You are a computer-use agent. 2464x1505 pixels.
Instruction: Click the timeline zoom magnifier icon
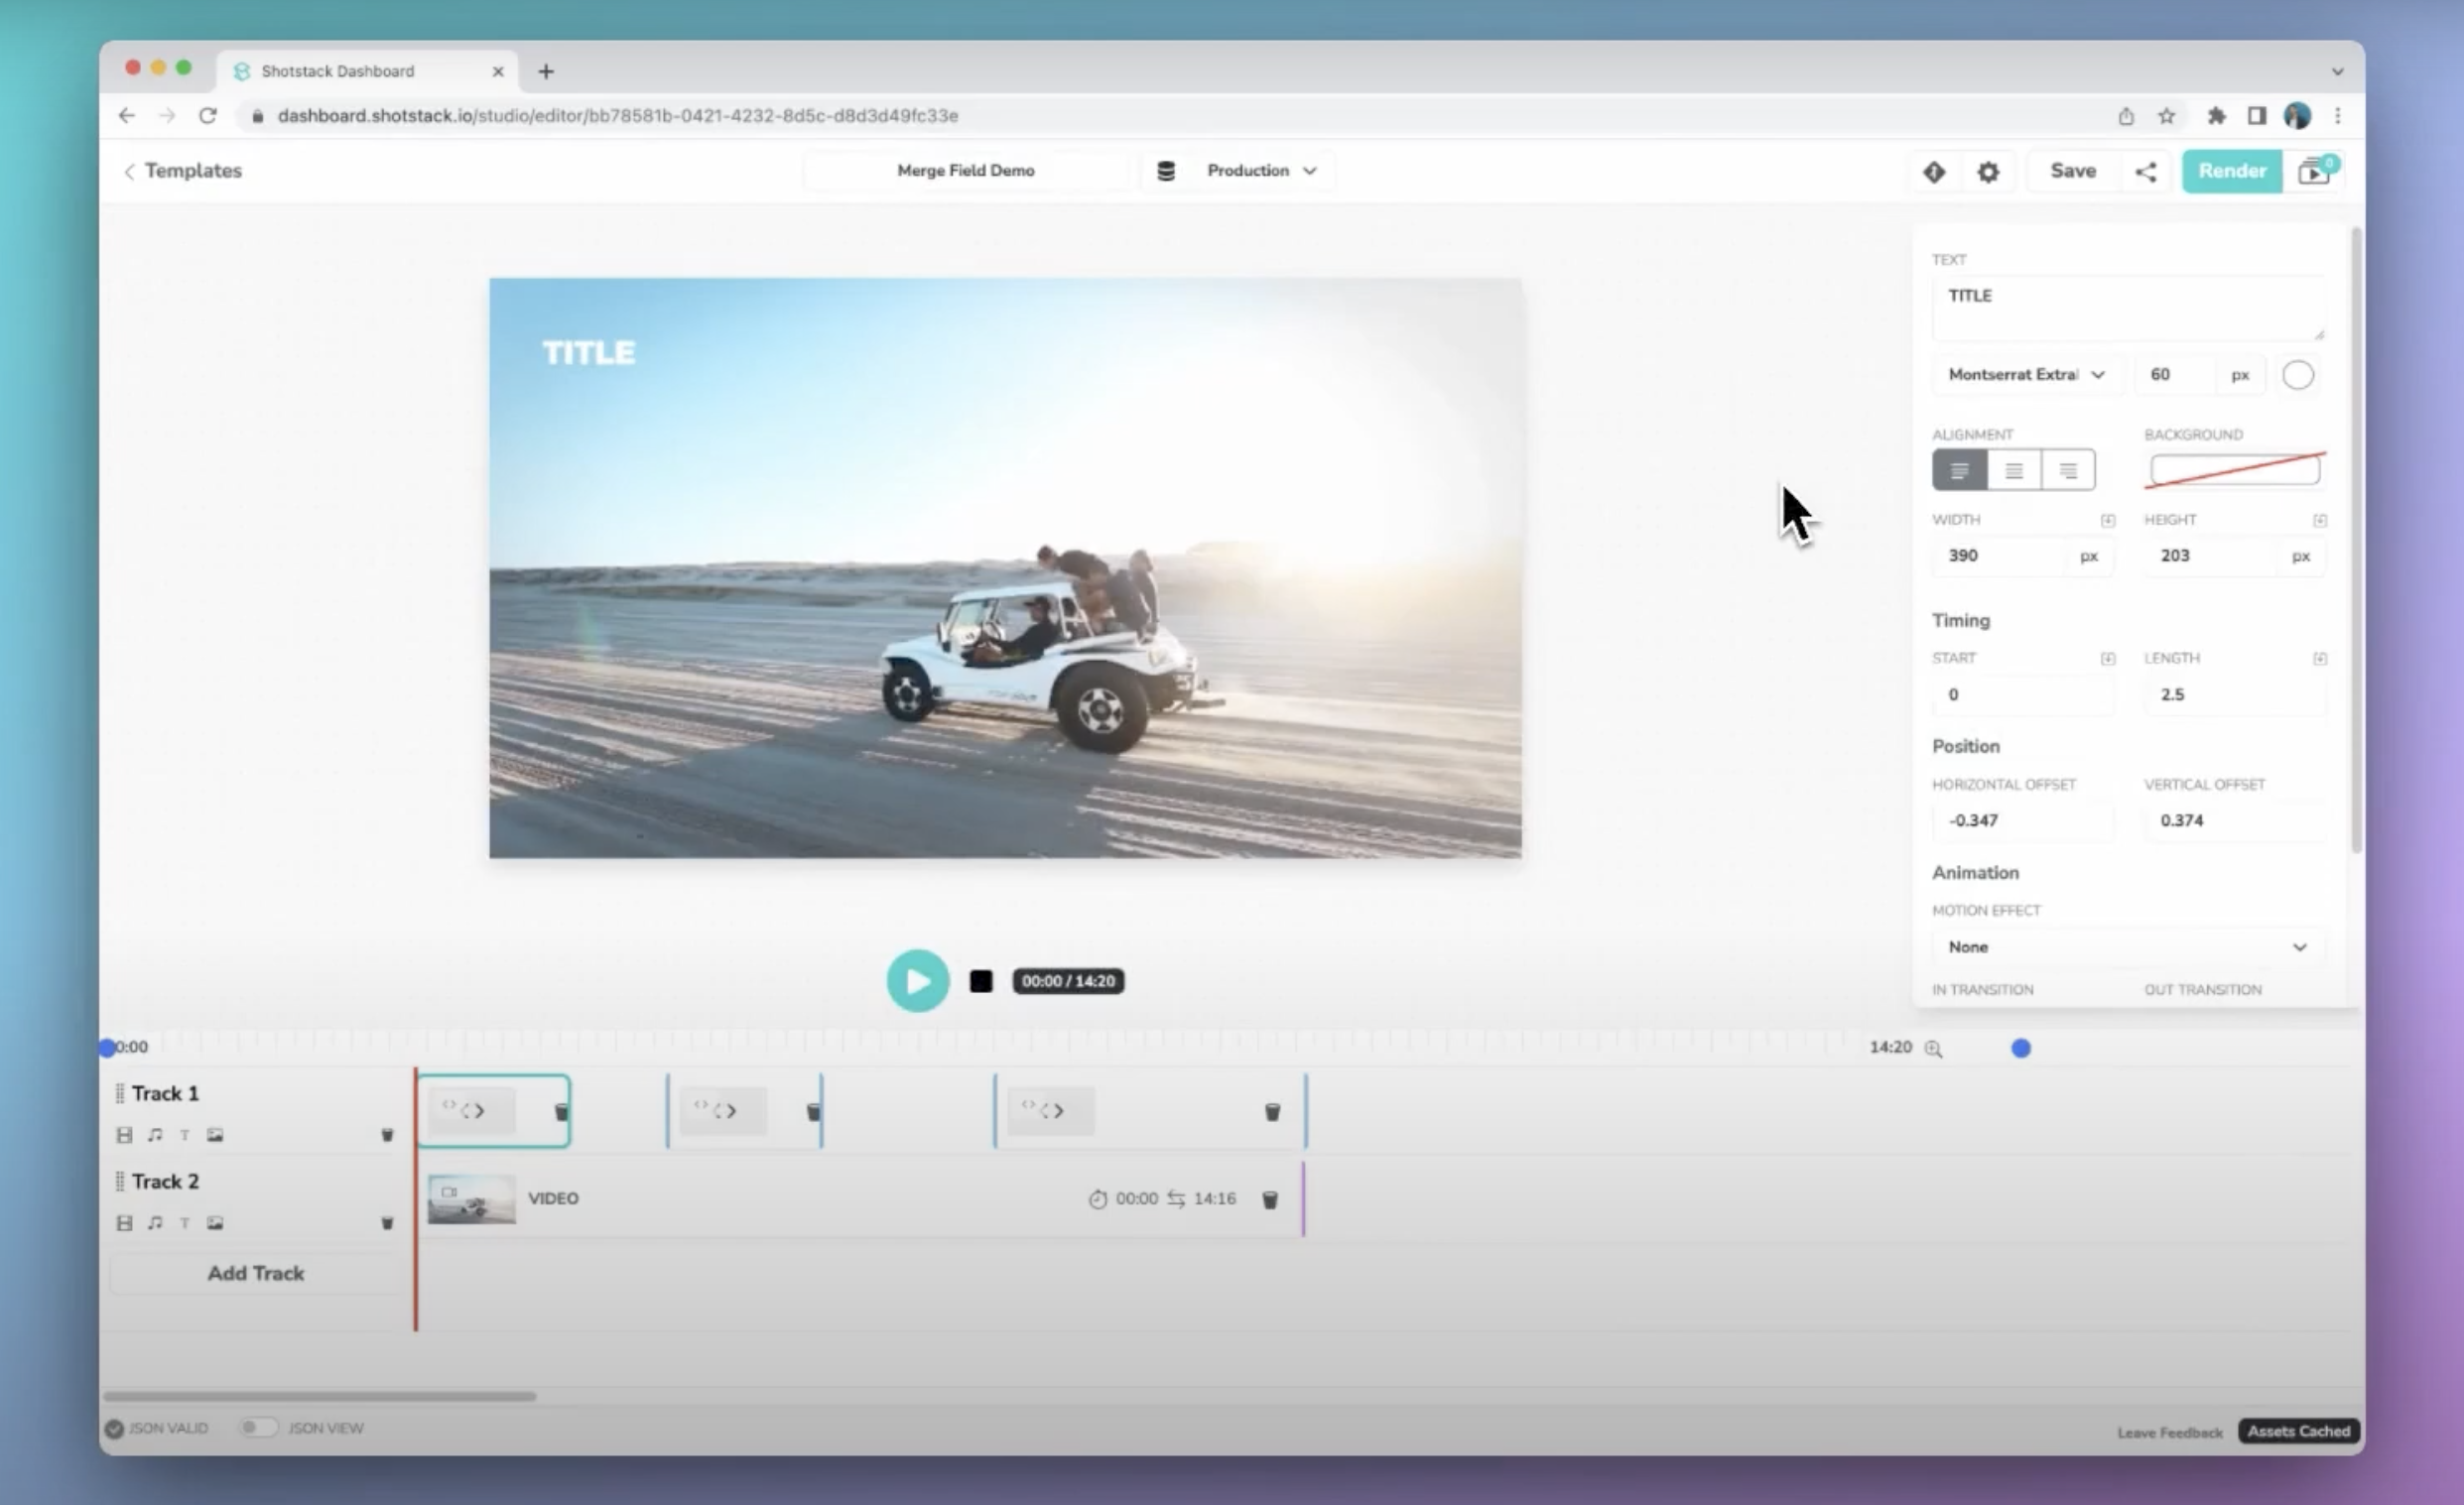[x=1933, y=1048]
